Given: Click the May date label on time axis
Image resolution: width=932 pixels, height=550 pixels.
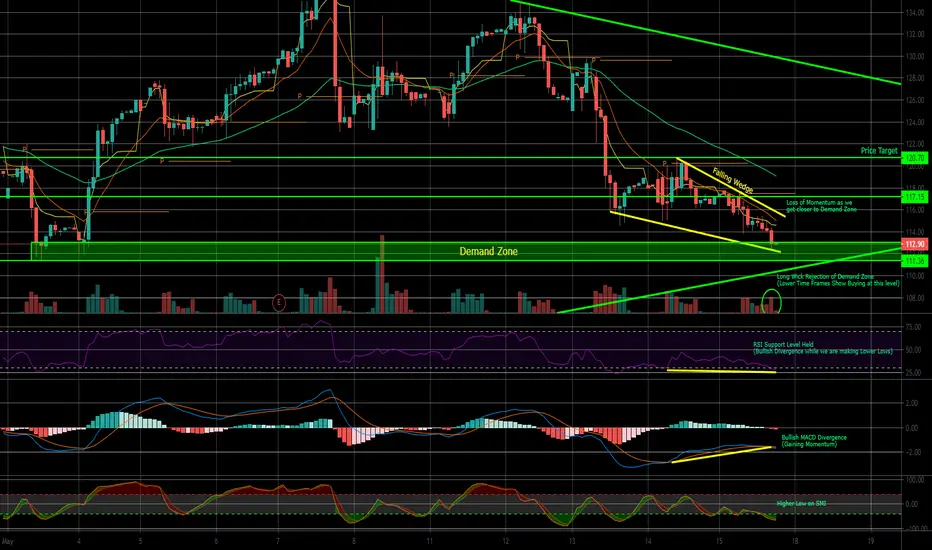Looking at the screenshot, I should coord(7,542).
